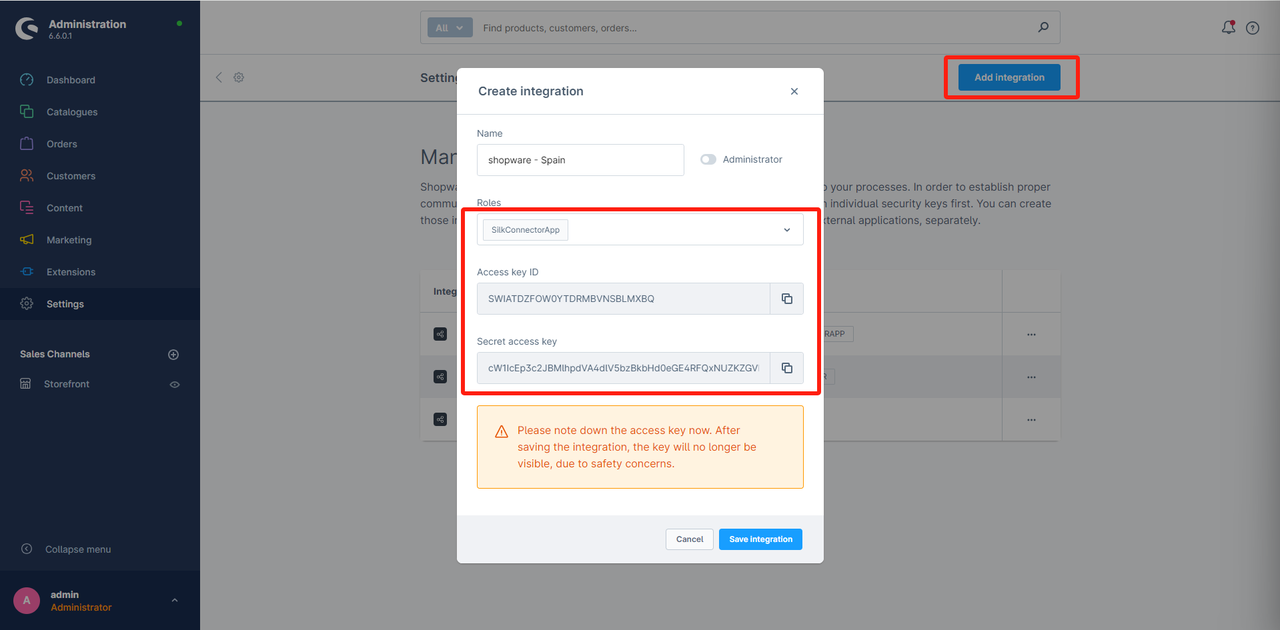Image resolution: width=1280 pixels, height=630 pixels.
Task: Toggle the Administrator switch
Action: [x=708, y=160]
